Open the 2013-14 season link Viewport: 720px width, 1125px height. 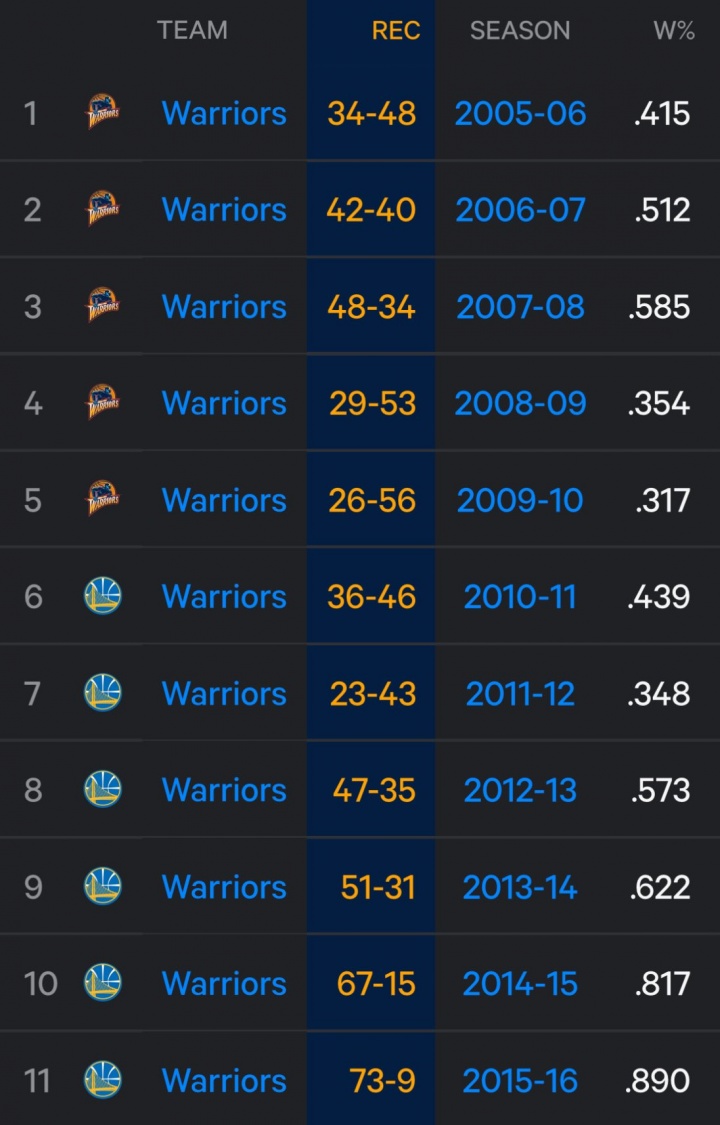pos(520,887)
